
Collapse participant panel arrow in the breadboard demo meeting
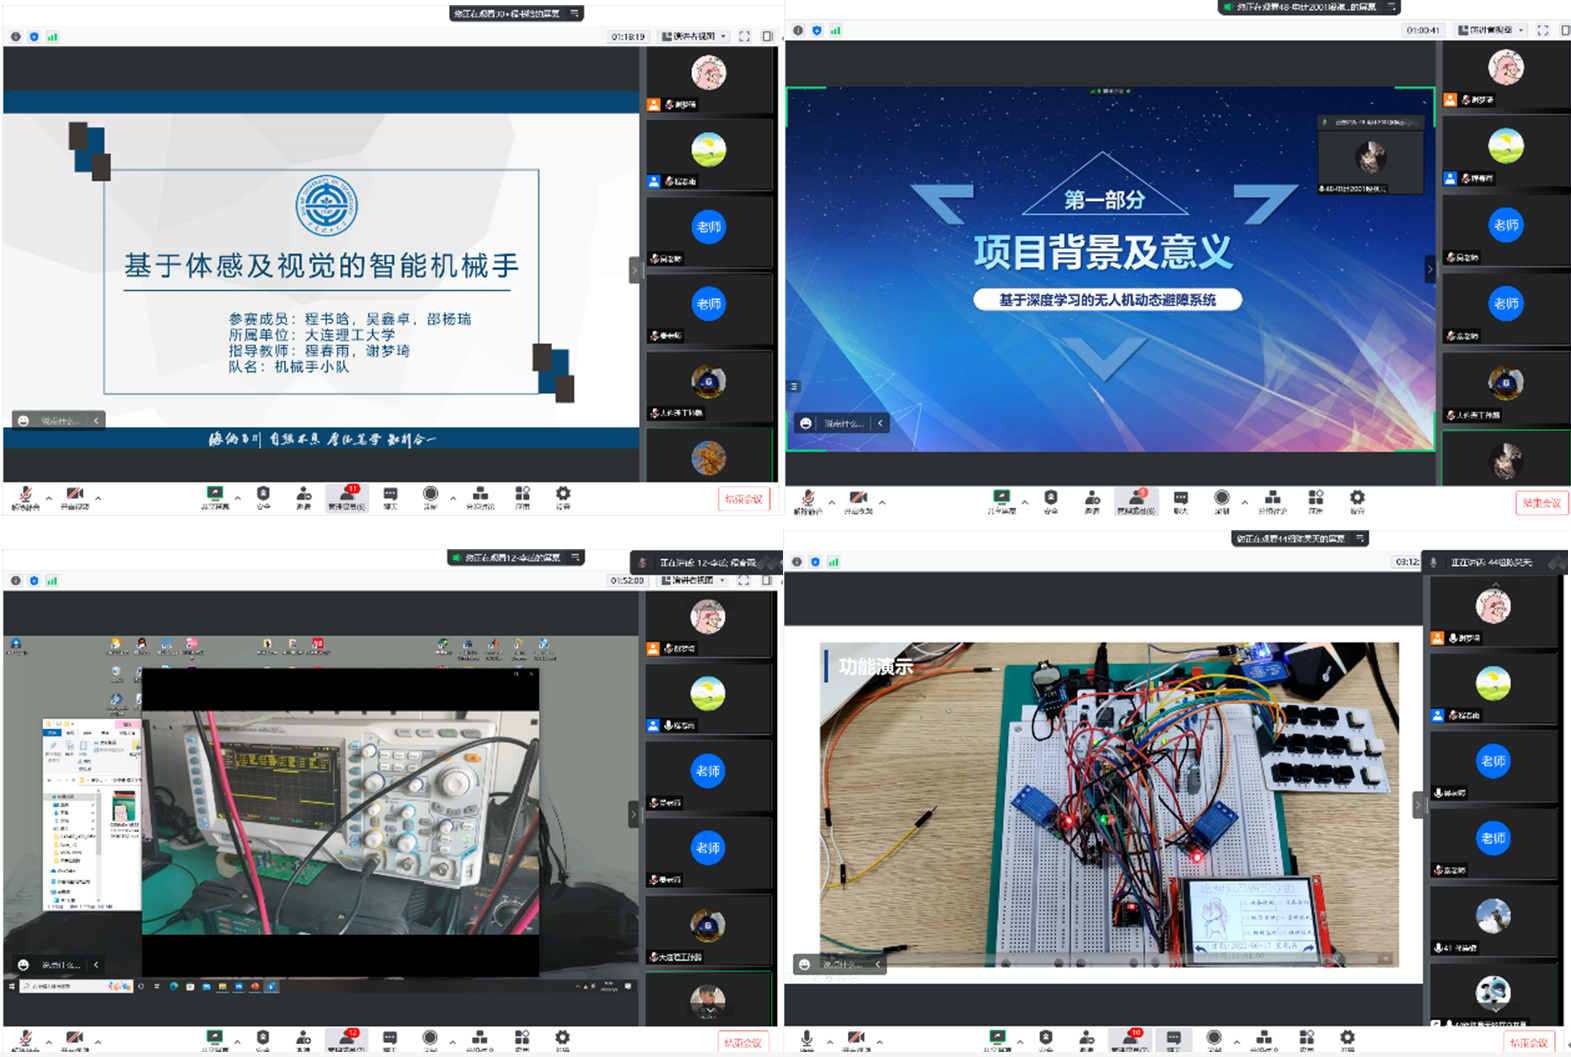pyautogui.click(x=1417, y=804)
